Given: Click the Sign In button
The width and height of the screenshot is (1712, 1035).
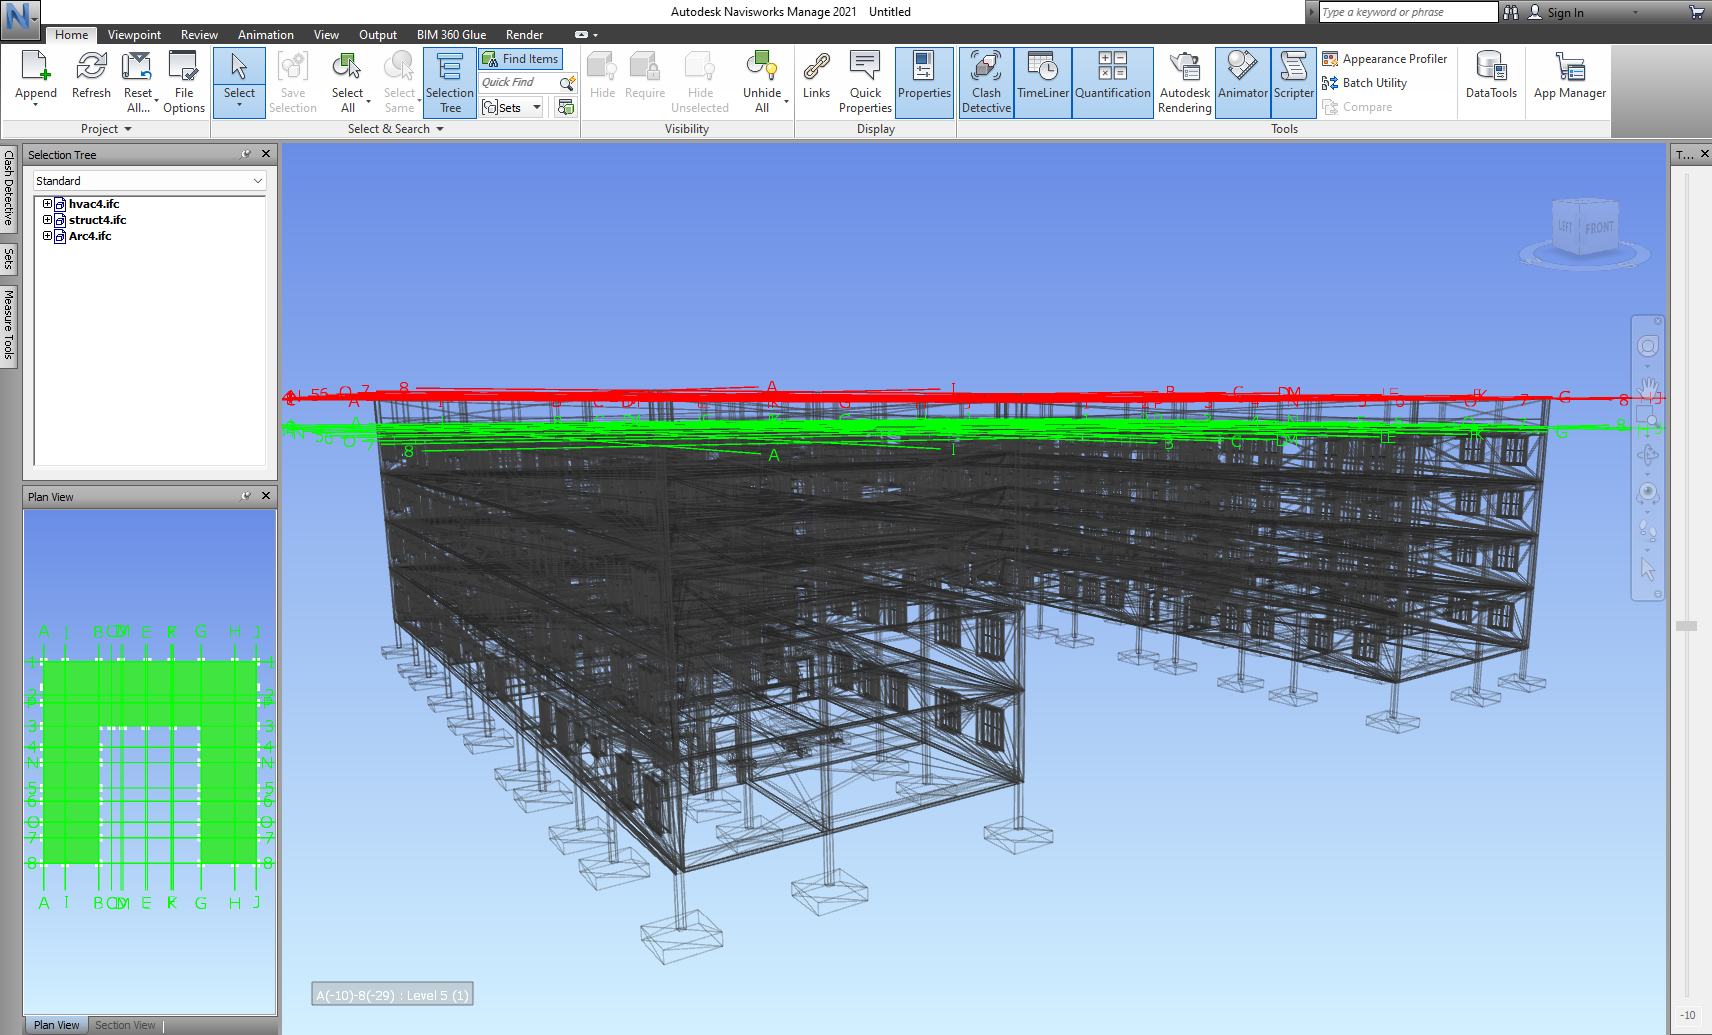Looking at the screenshot, I should pos(1564,13).
